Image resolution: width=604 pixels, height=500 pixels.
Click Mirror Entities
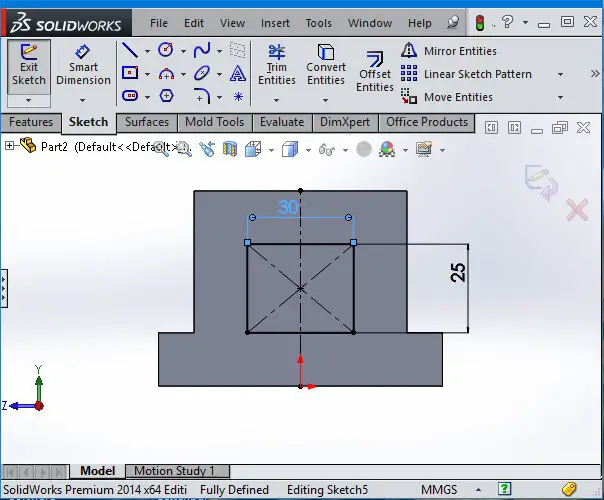(x=449, y=51)
